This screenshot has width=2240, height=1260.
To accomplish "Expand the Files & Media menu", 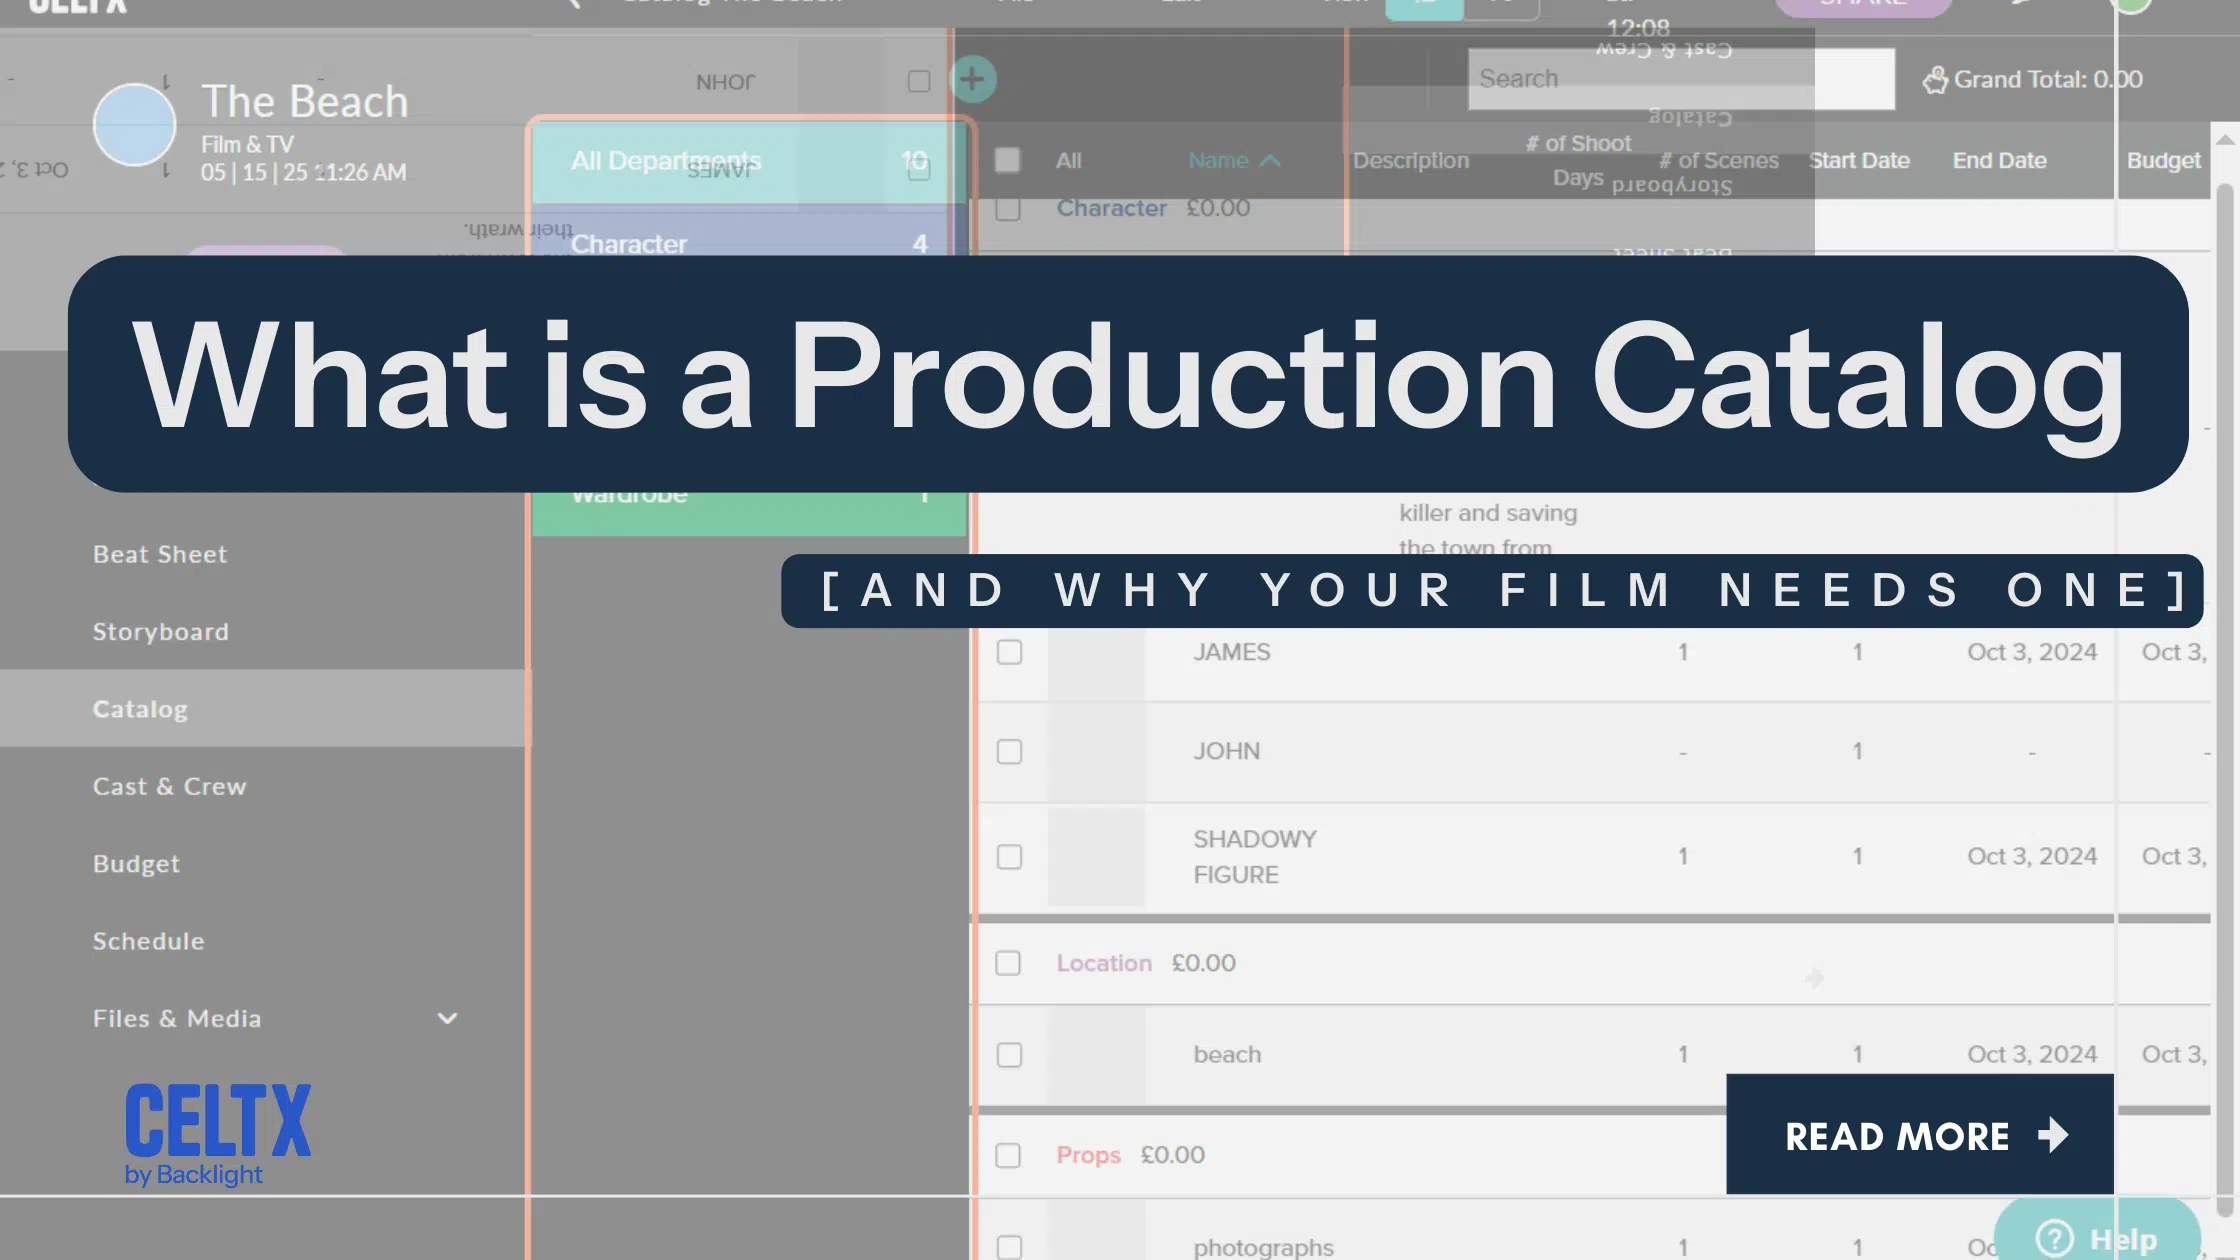I will [x=447, y=1018].
